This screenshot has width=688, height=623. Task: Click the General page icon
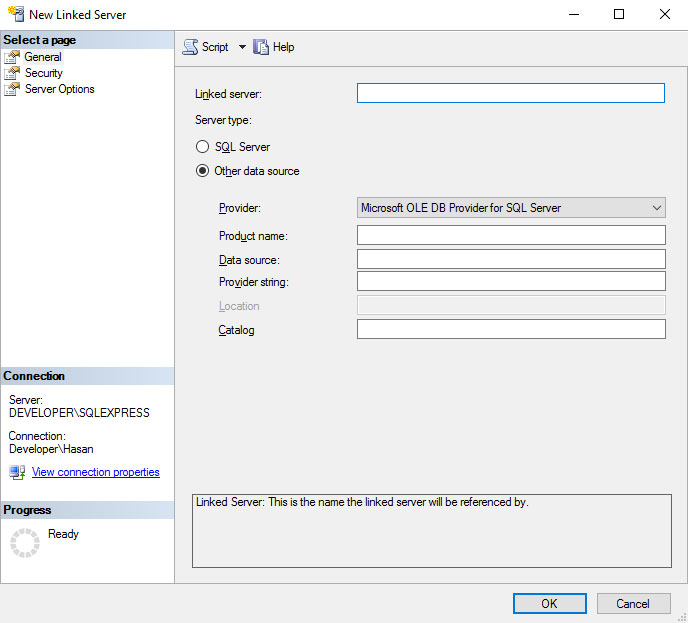coord(12,57)
